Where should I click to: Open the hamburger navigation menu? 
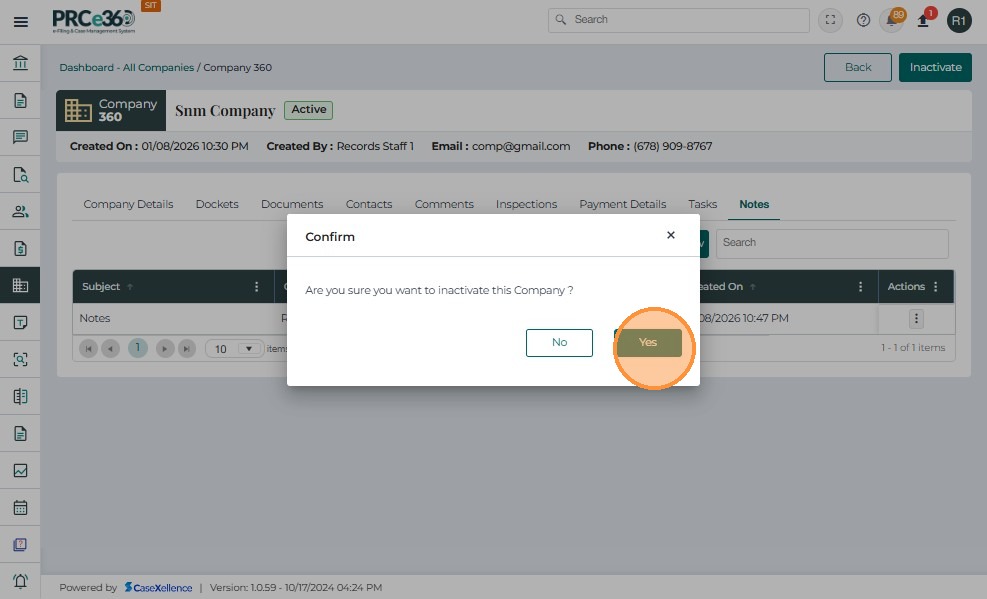tap(21, 22)
